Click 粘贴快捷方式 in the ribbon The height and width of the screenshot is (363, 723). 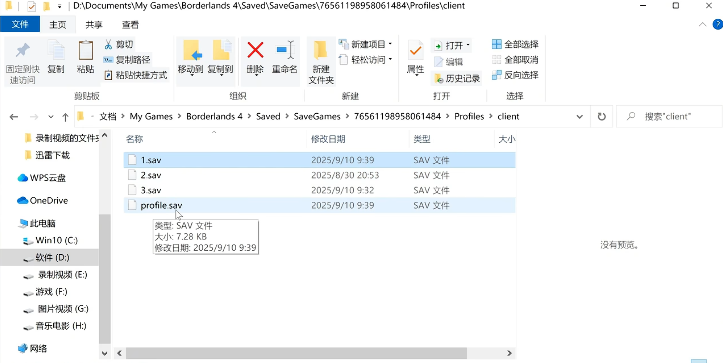point(135,75)
